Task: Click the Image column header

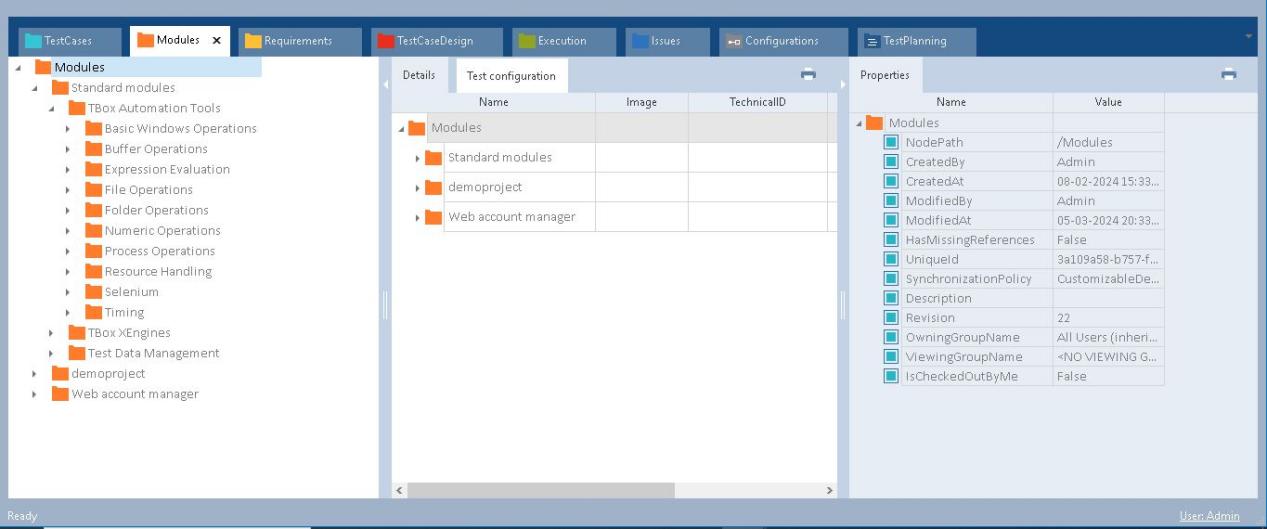Action: [642, 102]
